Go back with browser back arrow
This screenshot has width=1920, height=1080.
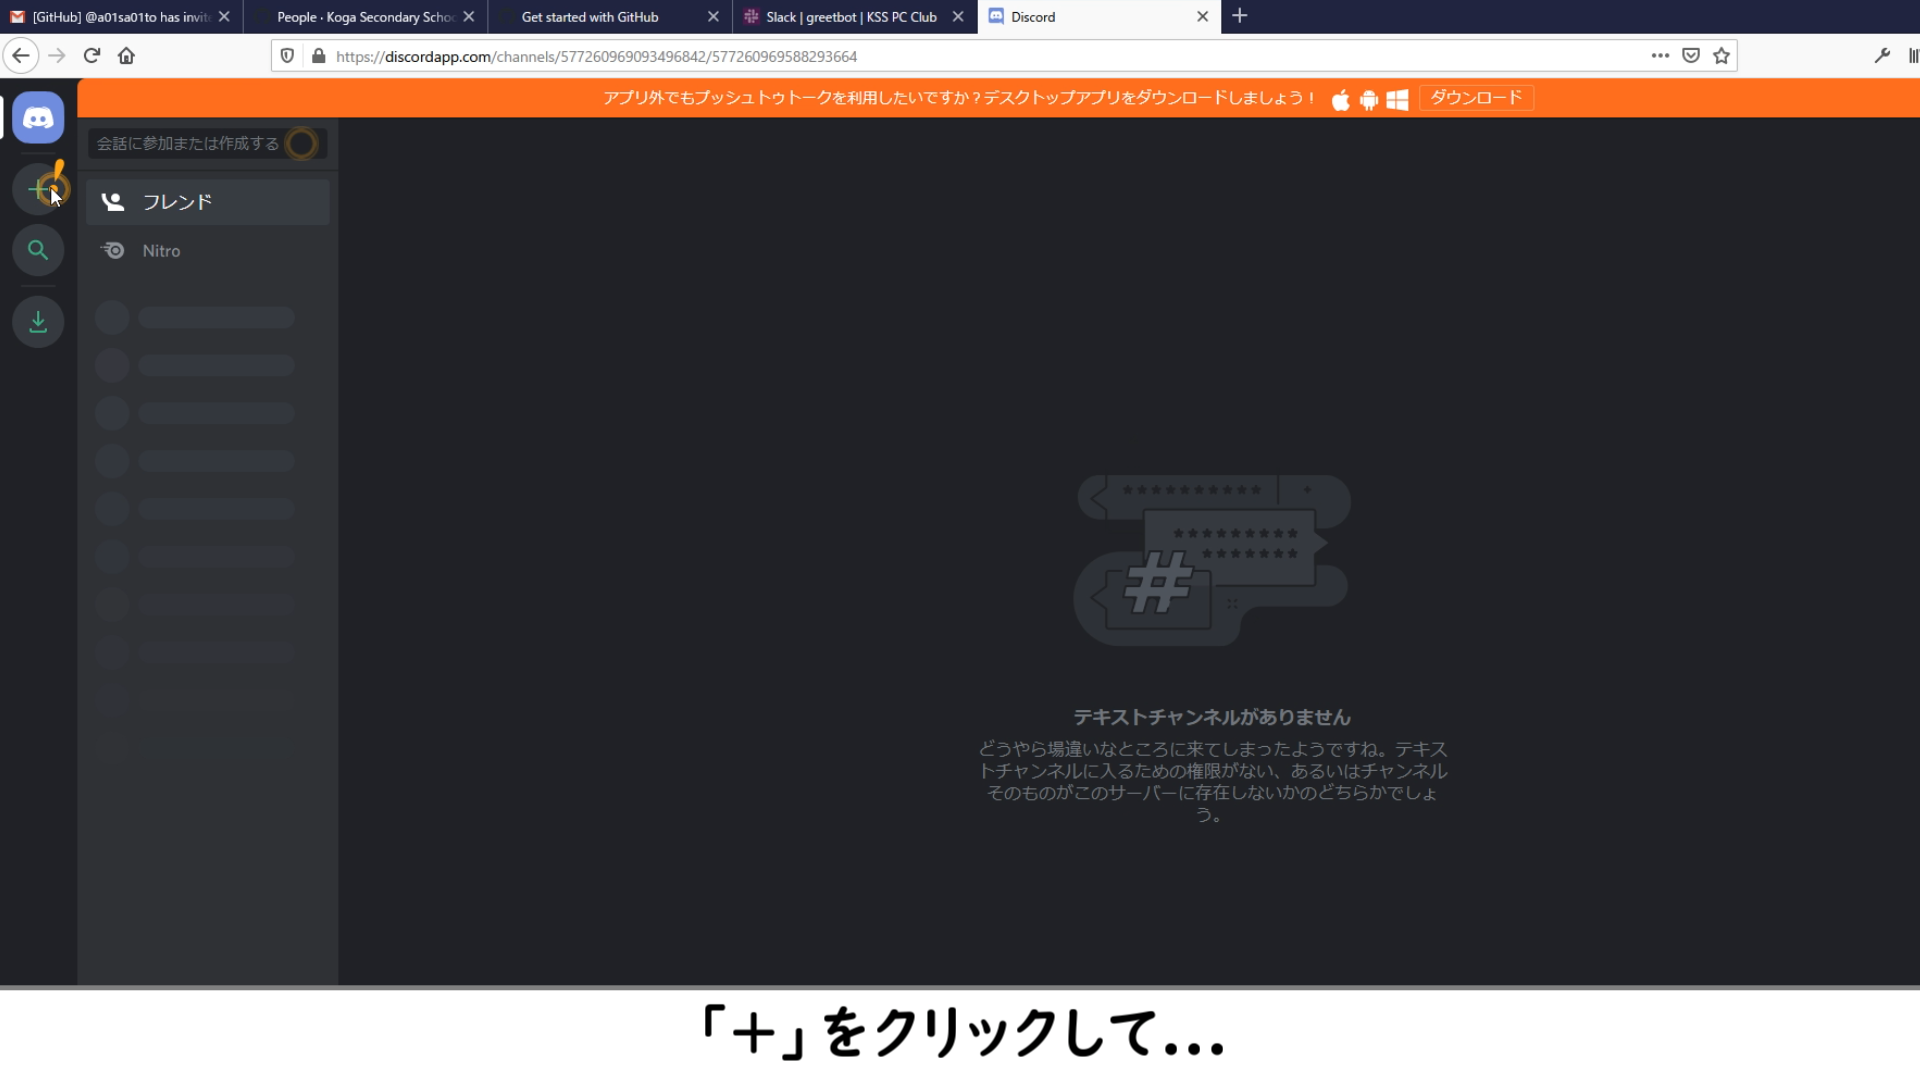tap(21, 56)
